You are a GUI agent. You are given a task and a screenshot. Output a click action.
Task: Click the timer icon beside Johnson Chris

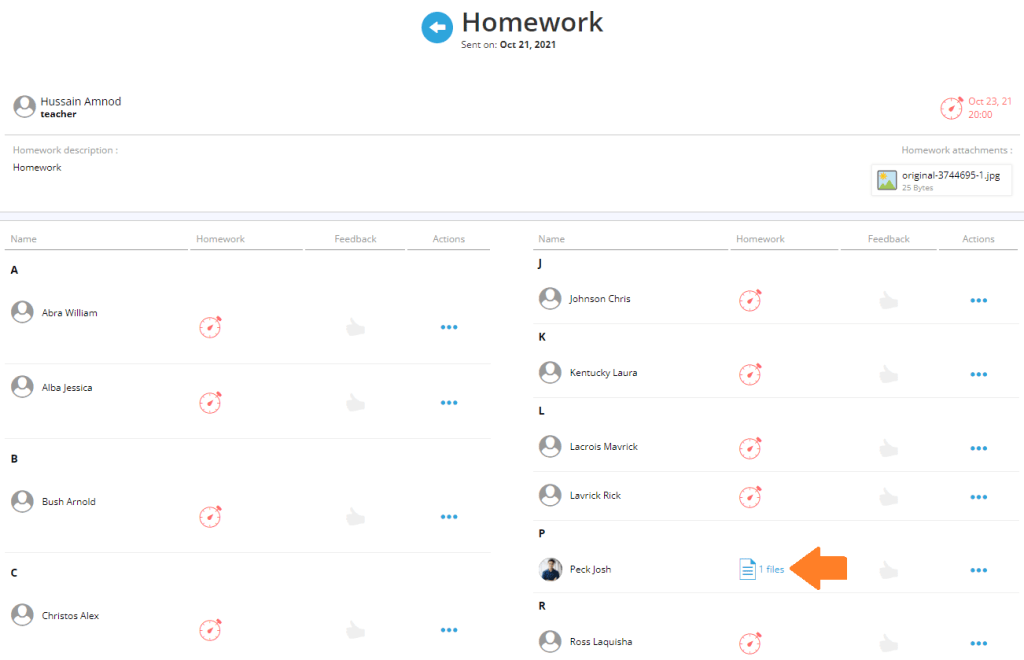[x=750, y=298]
